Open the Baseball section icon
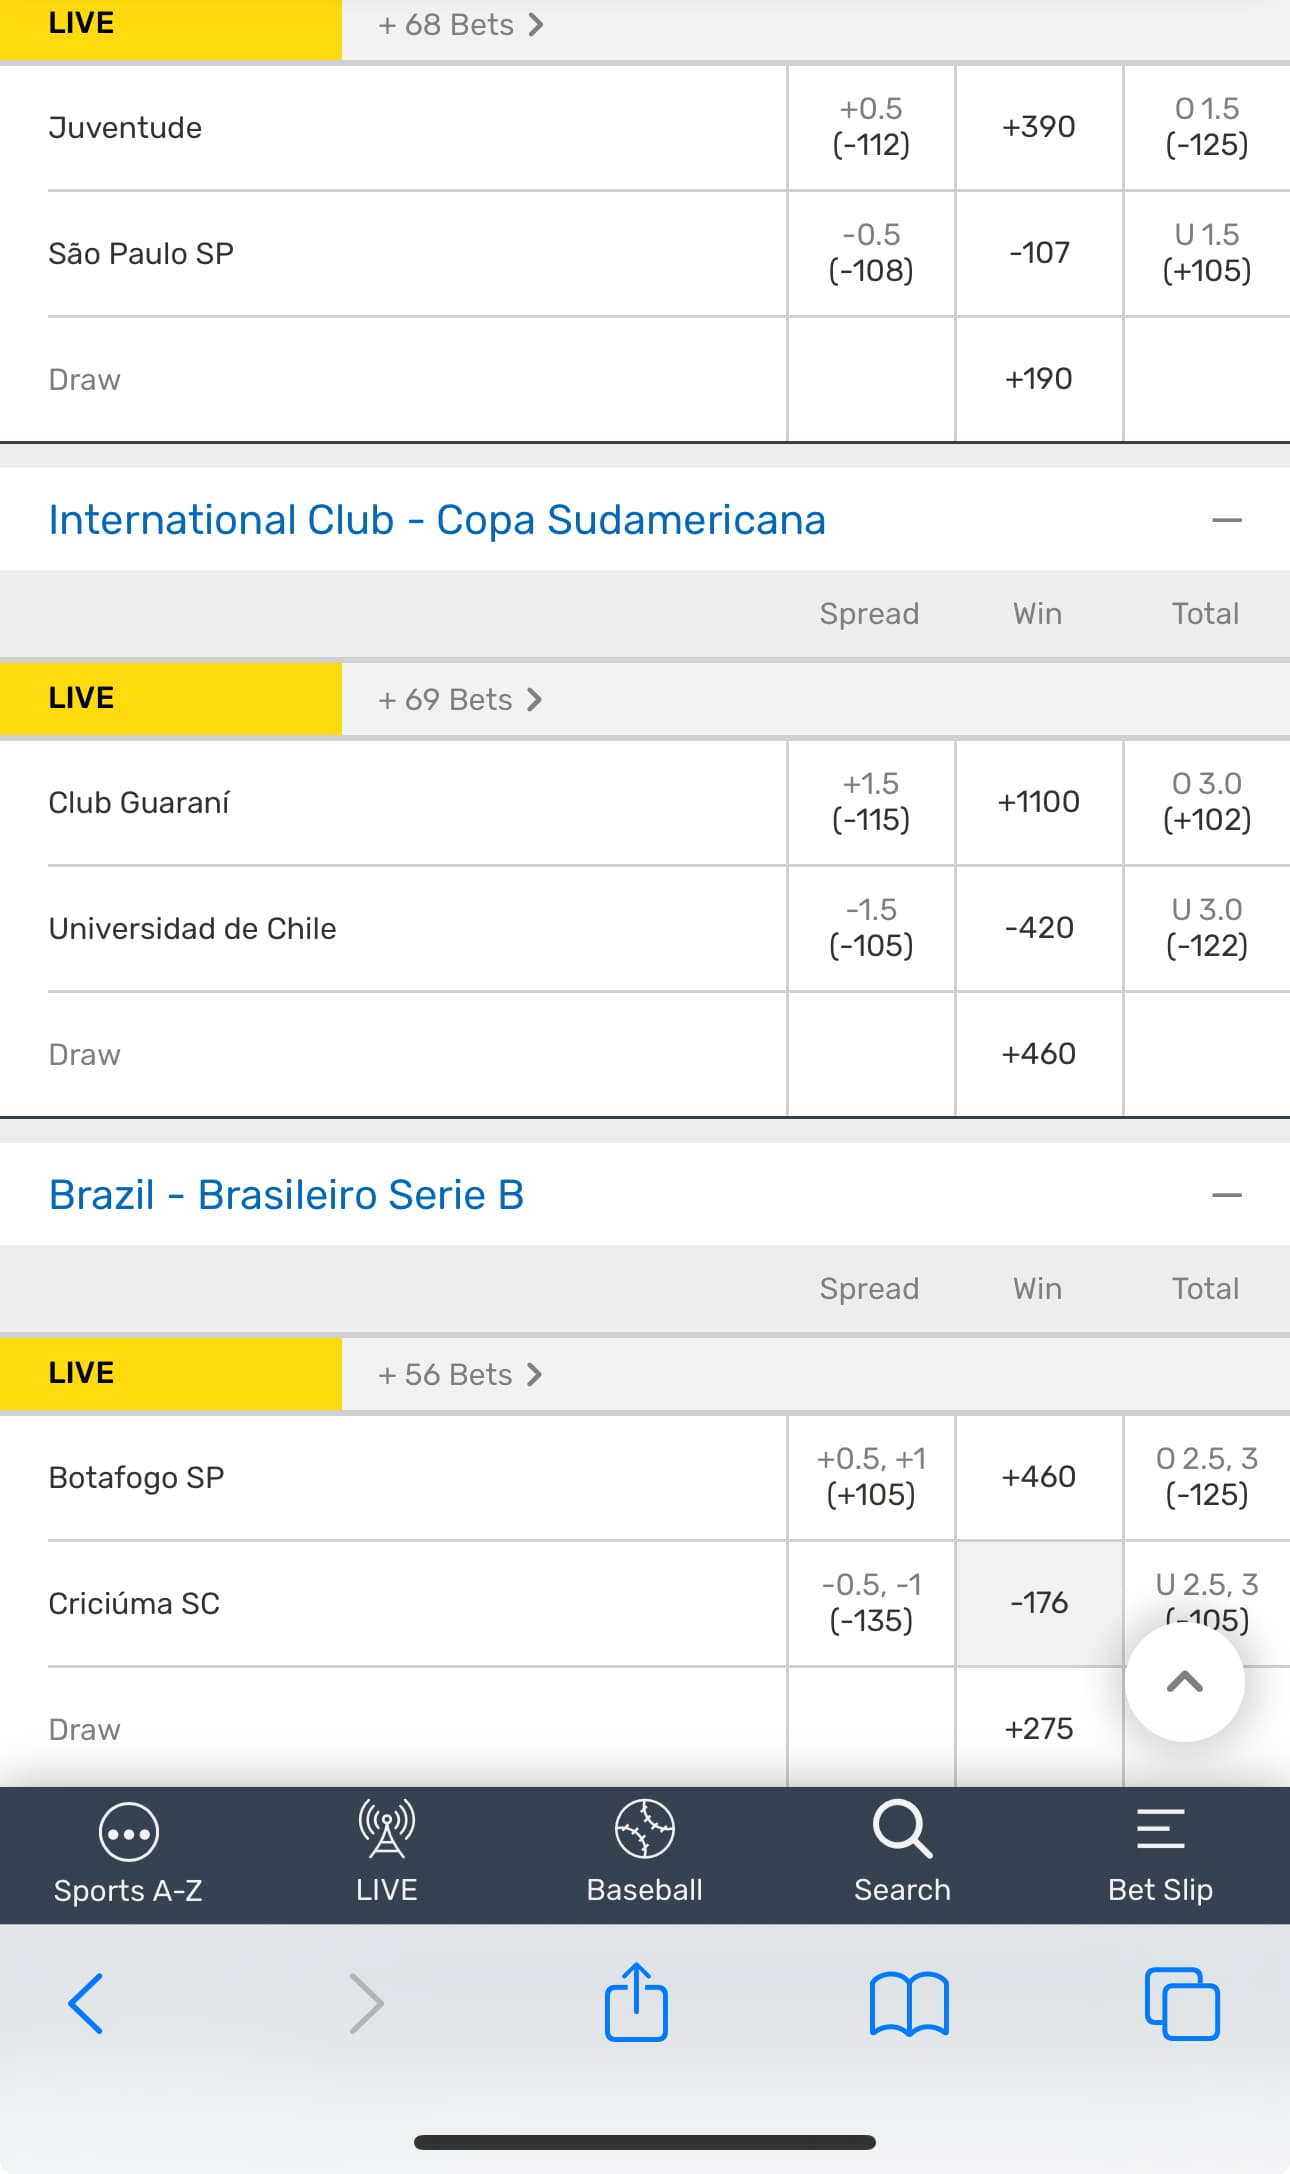This screenshot has width=1290, height=2174. [x=644, y=1830]
